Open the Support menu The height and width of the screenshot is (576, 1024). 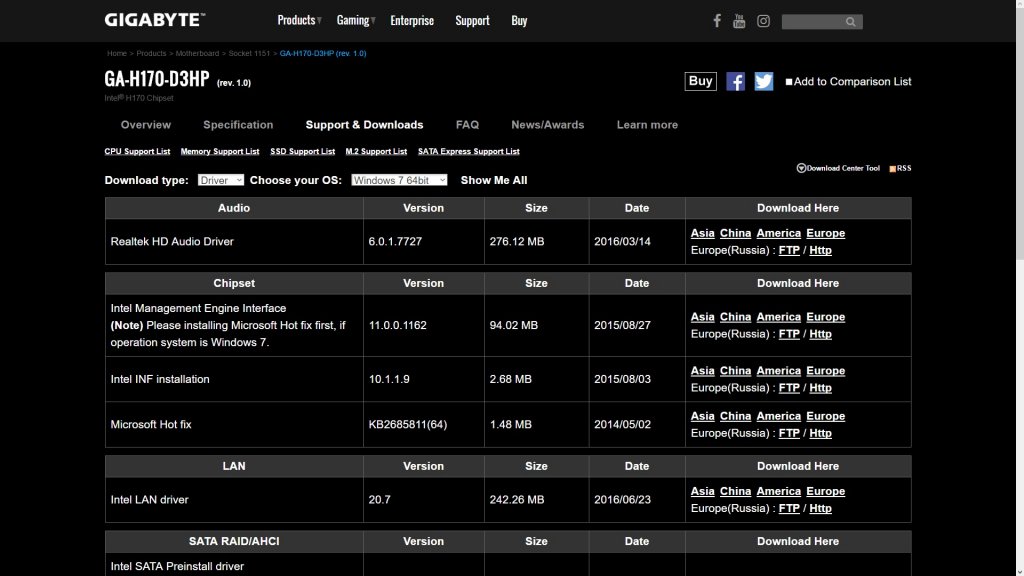coord(472,20)
